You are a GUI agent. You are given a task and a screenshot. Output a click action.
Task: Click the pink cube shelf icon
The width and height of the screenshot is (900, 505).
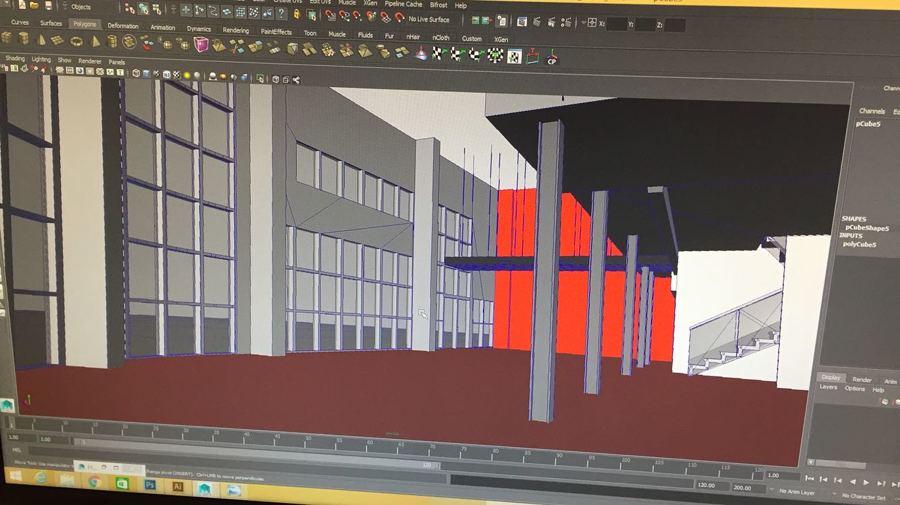[x=200, y=44]
